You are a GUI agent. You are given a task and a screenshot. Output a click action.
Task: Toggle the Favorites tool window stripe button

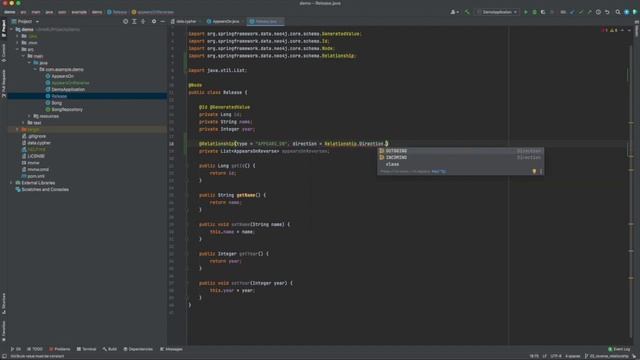pyautogui.click(x=4, y=331)
